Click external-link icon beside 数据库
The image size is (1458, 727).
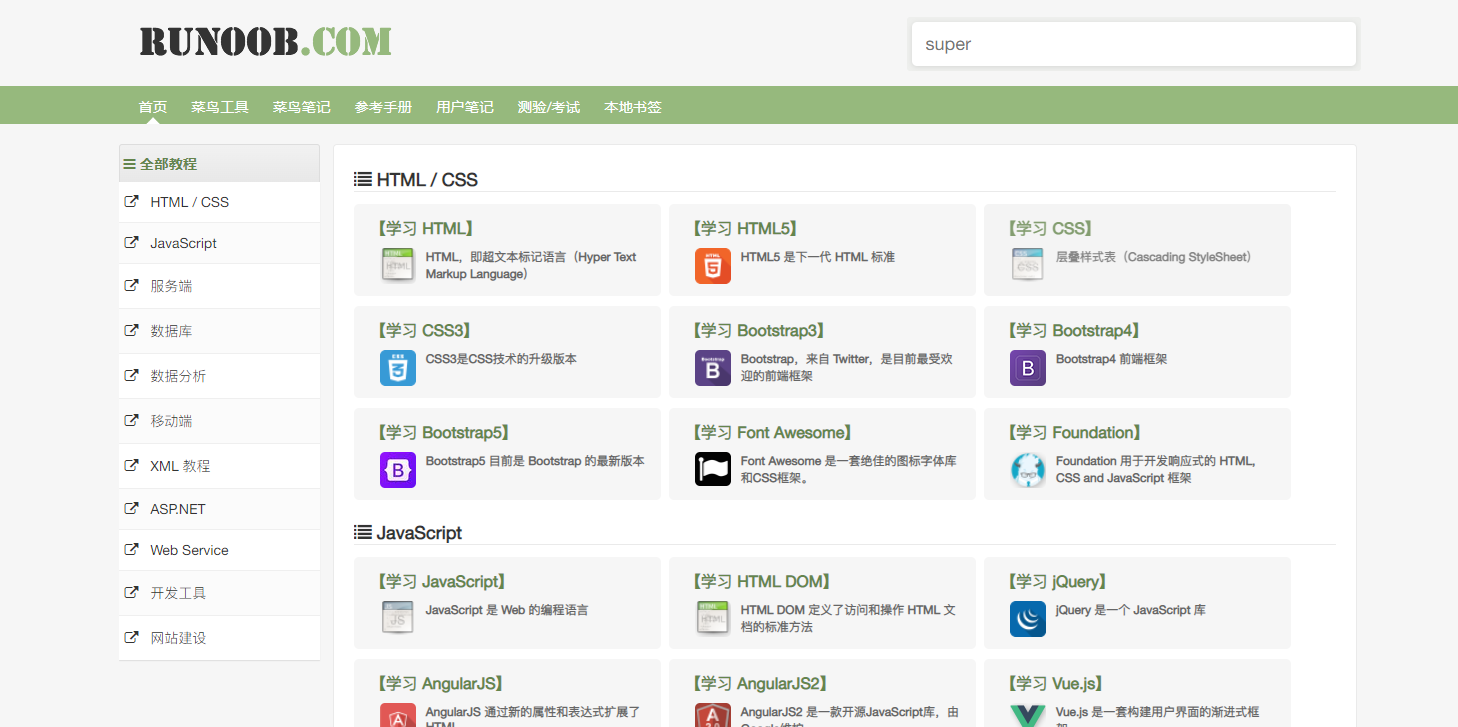pyautogui.click(x=131, y=330)
